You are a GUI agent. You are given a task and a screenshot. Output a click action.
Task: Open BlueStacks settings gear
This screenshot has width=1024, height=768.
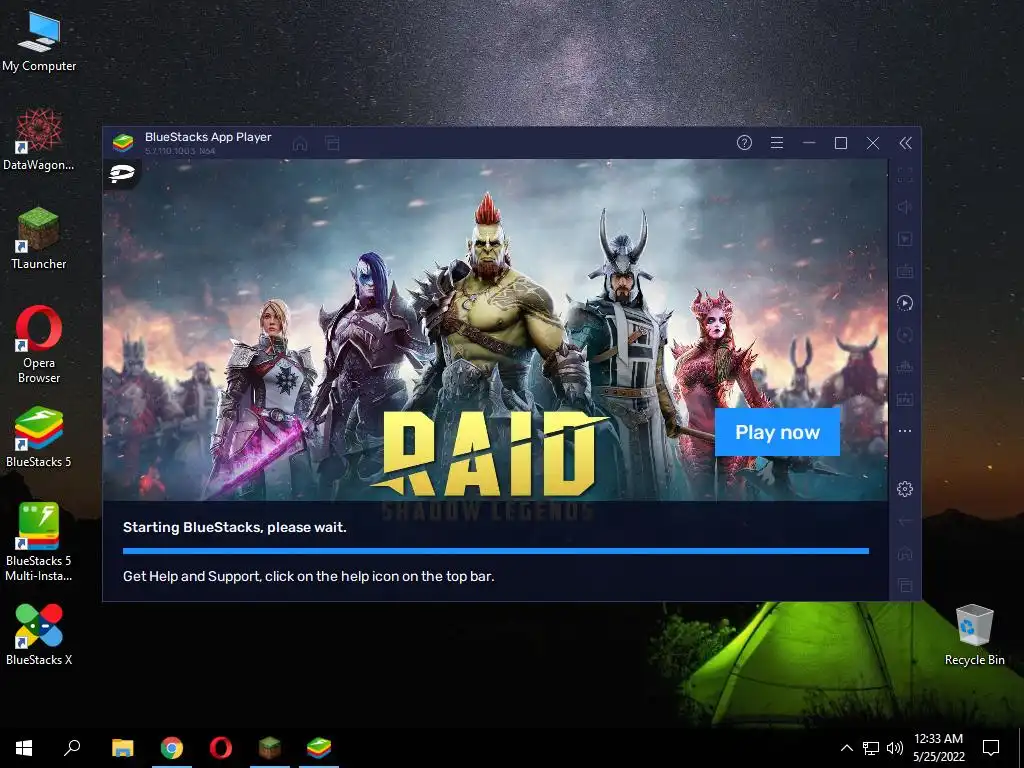904,488
